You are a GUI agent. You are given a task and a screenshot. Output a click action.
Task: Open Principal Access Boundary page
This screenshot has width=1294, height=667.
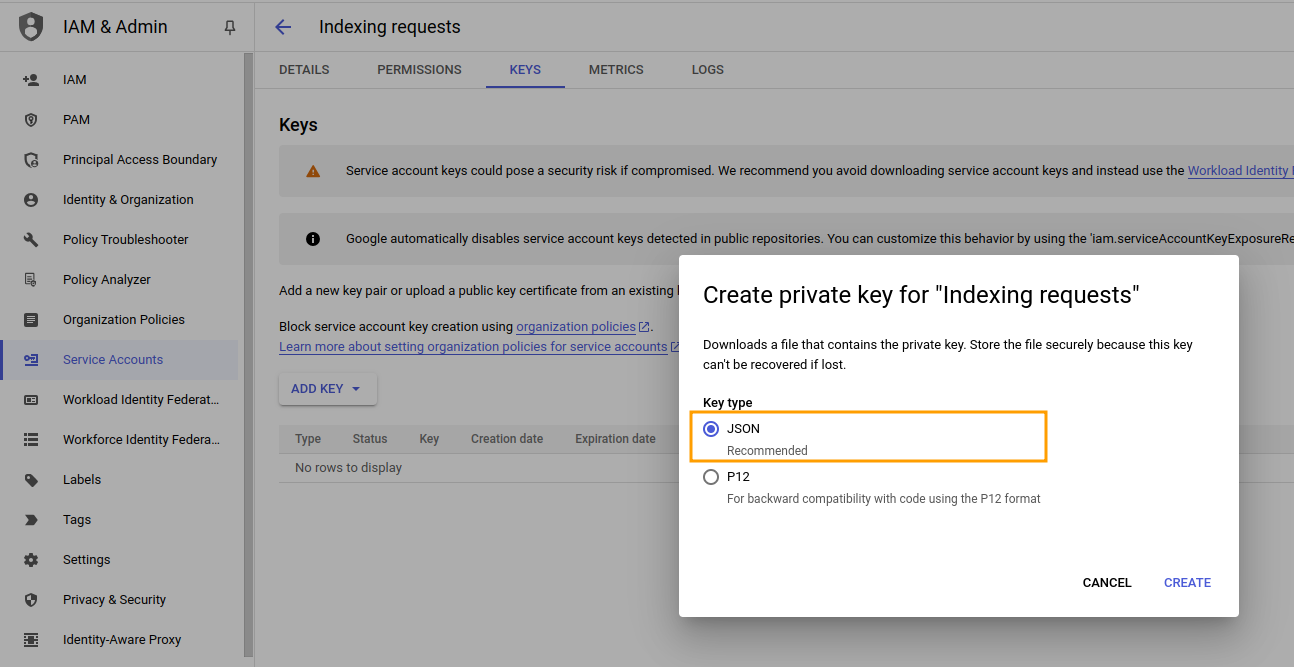[119, 159]
